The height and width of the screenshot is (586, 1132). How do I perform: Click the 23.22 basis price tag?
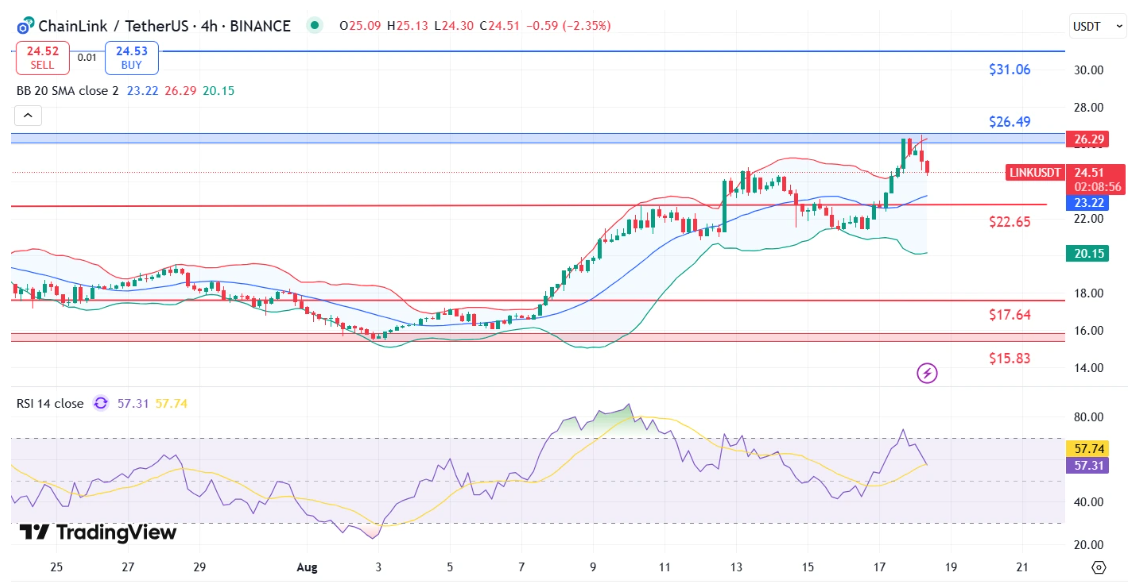click(x=1087, y=203)
